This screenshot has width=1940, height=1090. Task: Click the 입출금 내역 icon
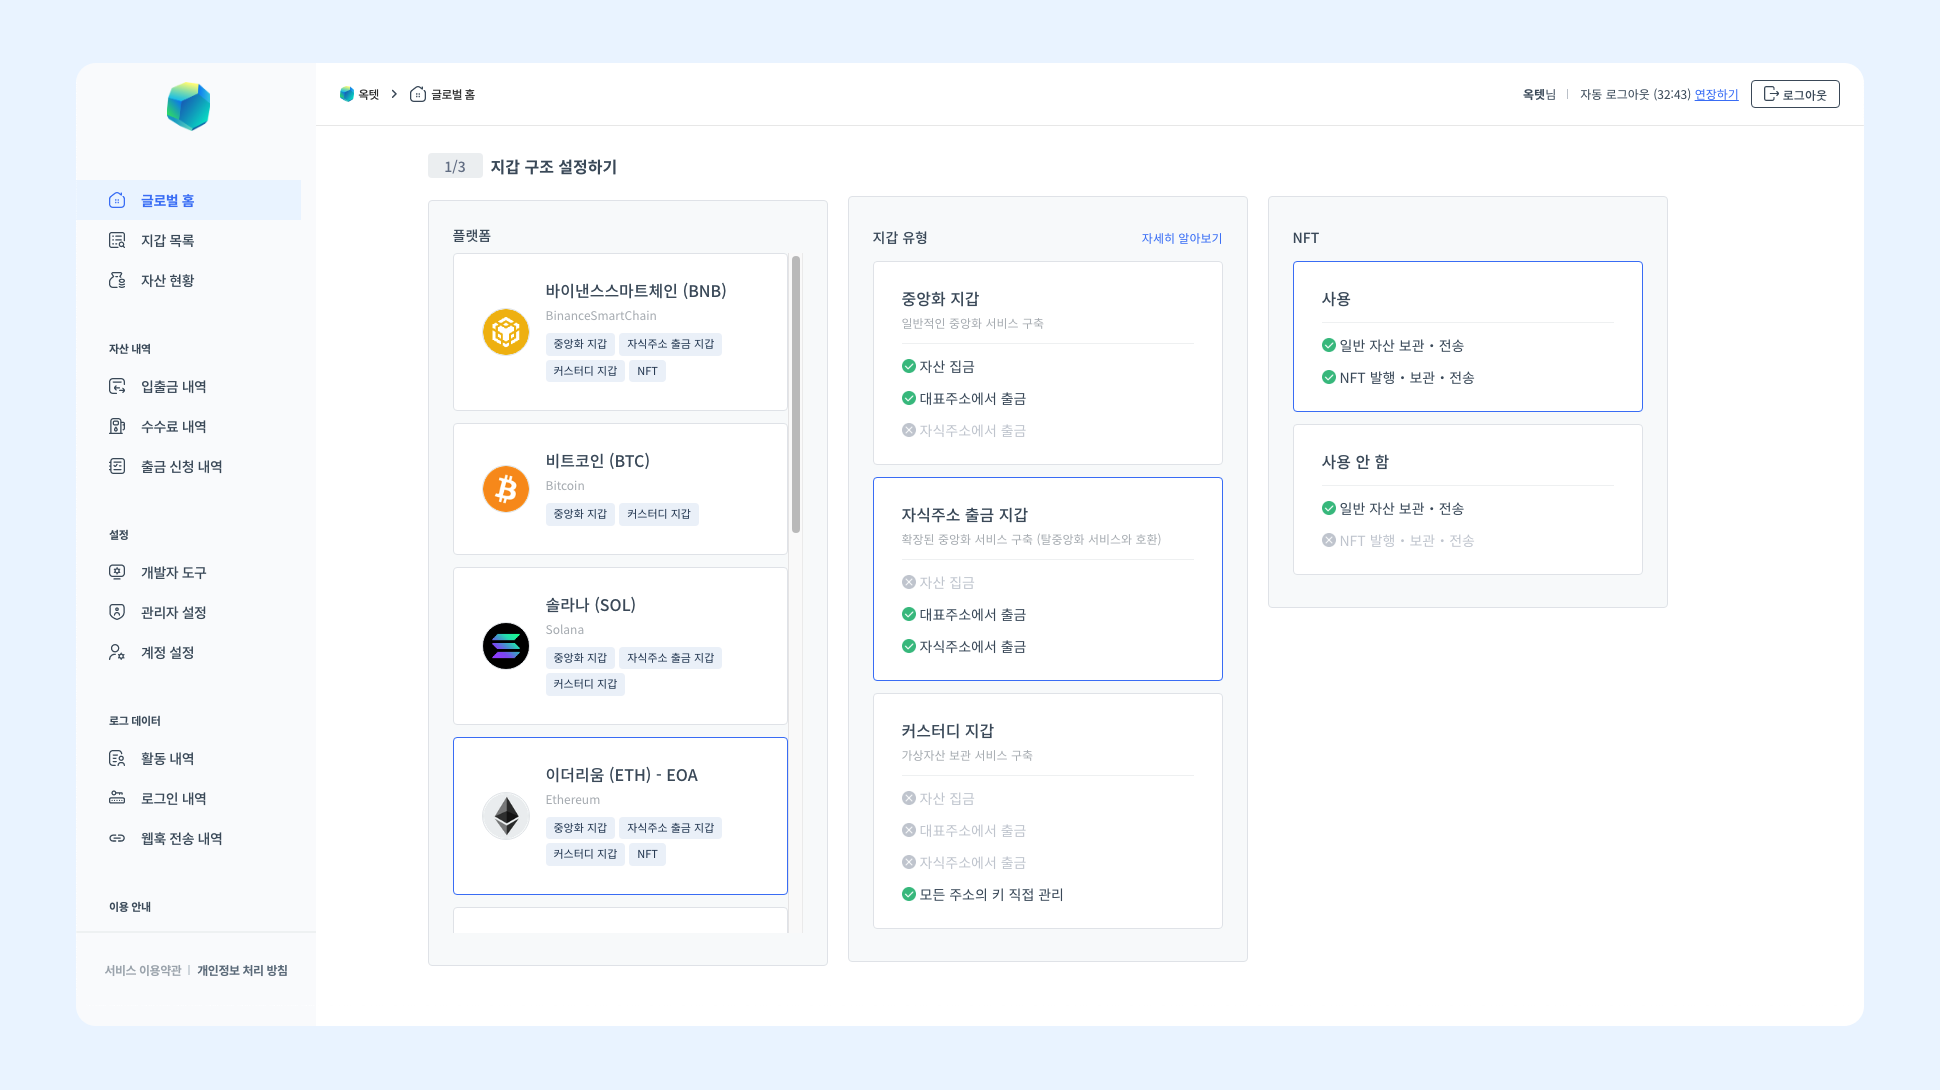117,386
